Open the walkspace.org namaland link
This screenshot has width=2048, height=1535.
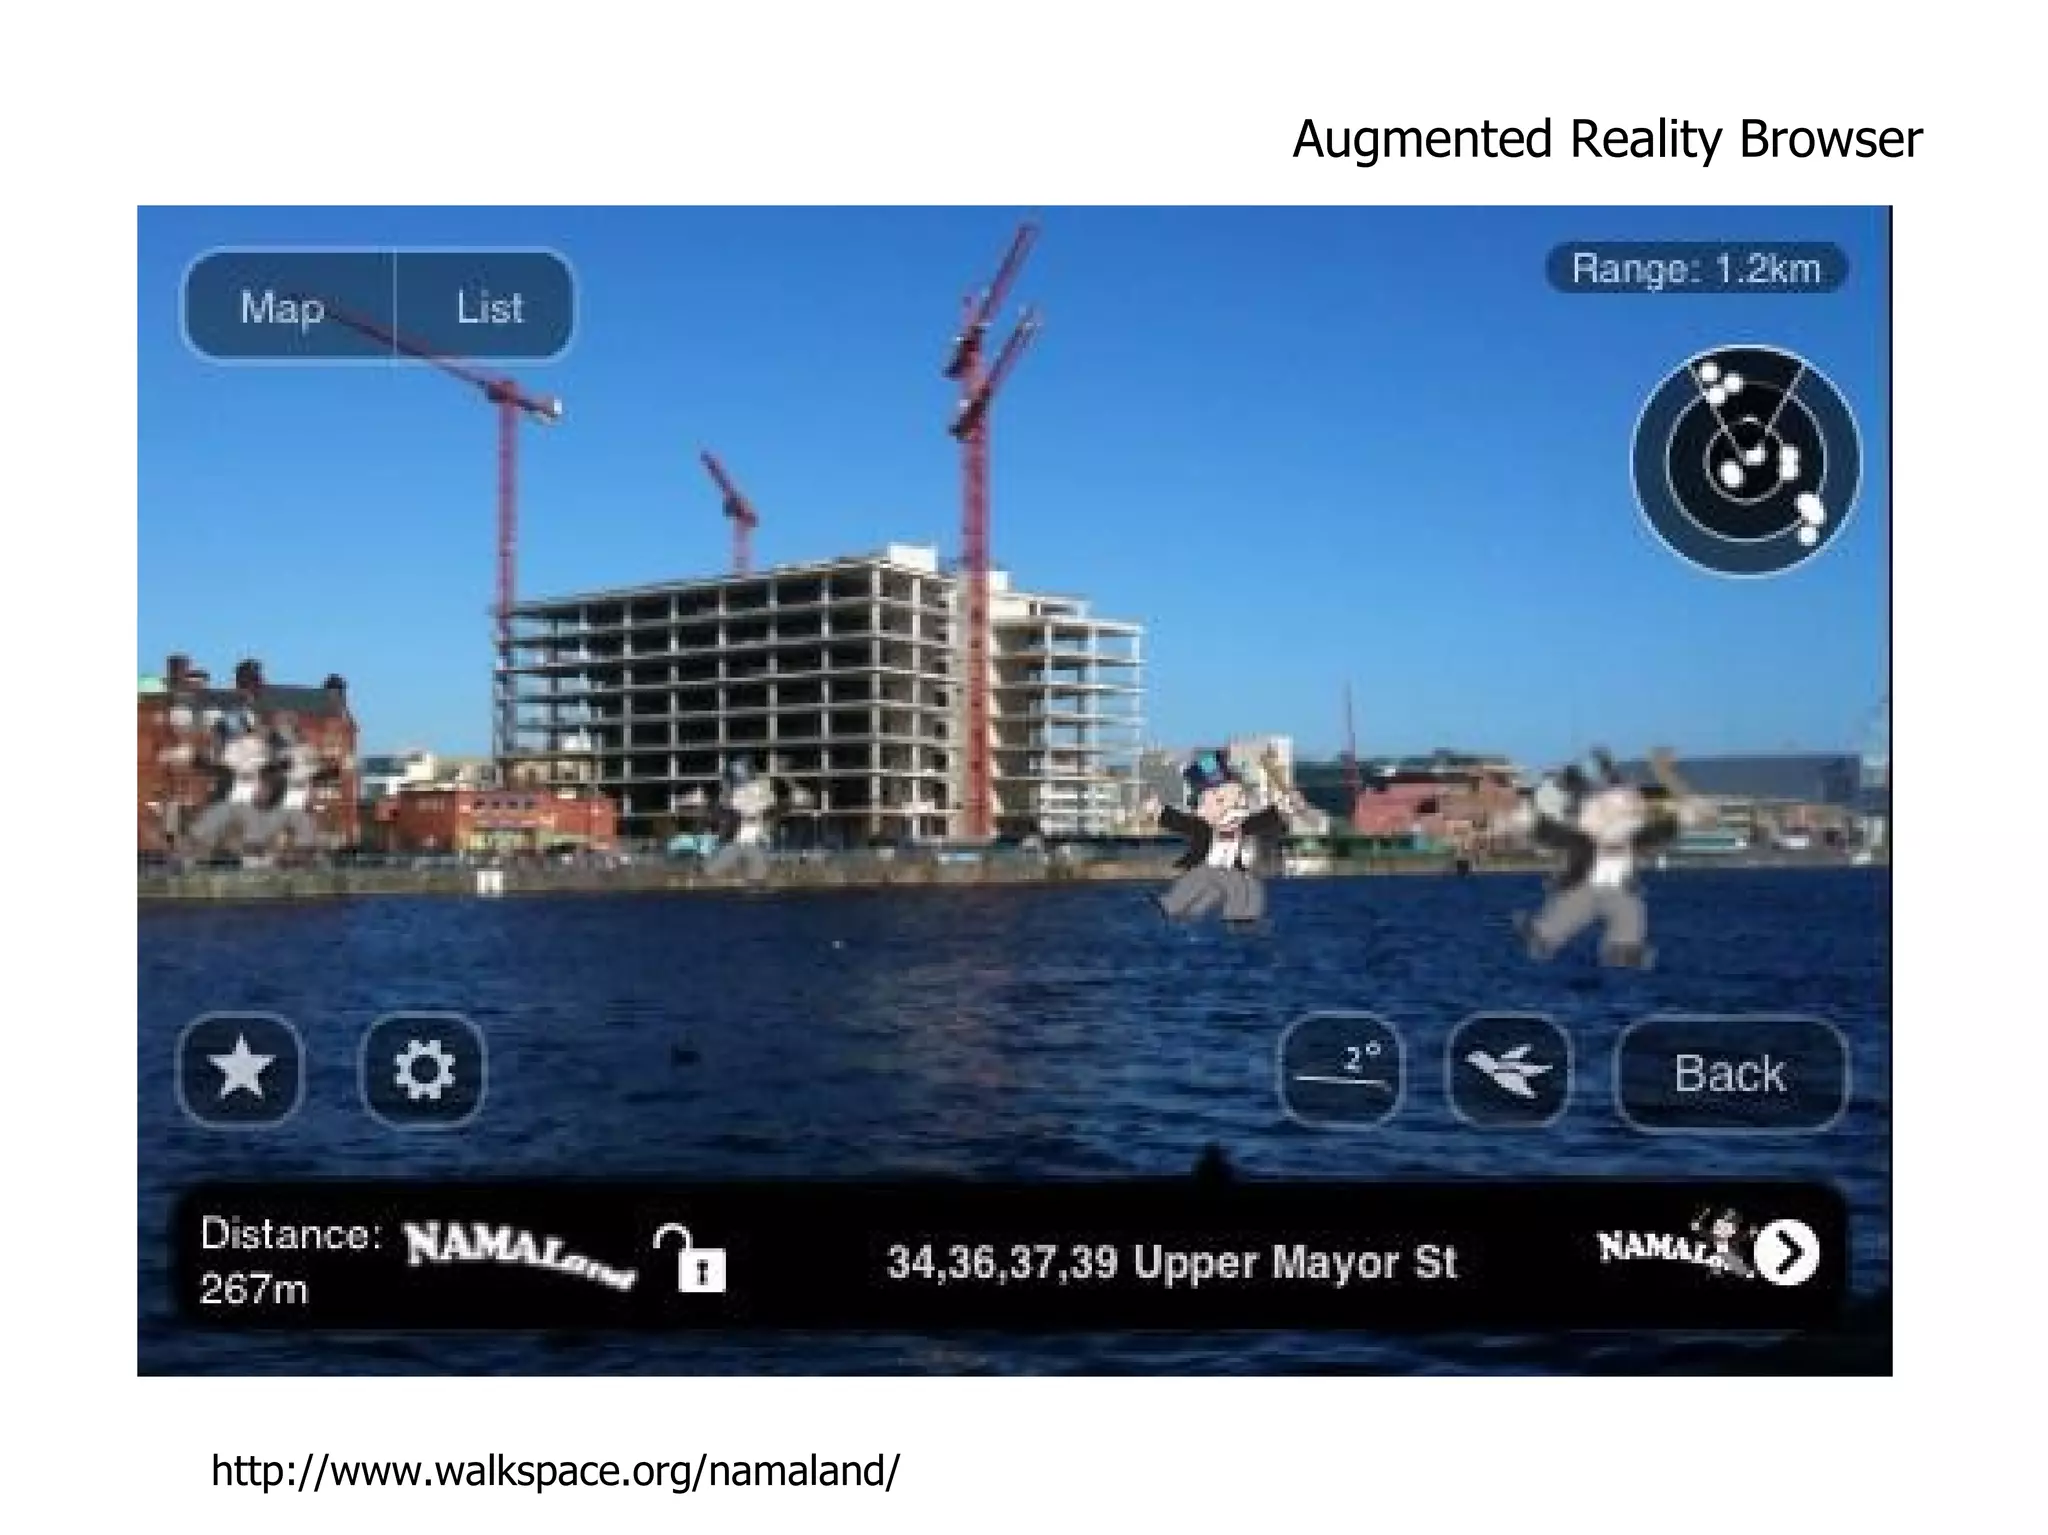point(555,1471)
